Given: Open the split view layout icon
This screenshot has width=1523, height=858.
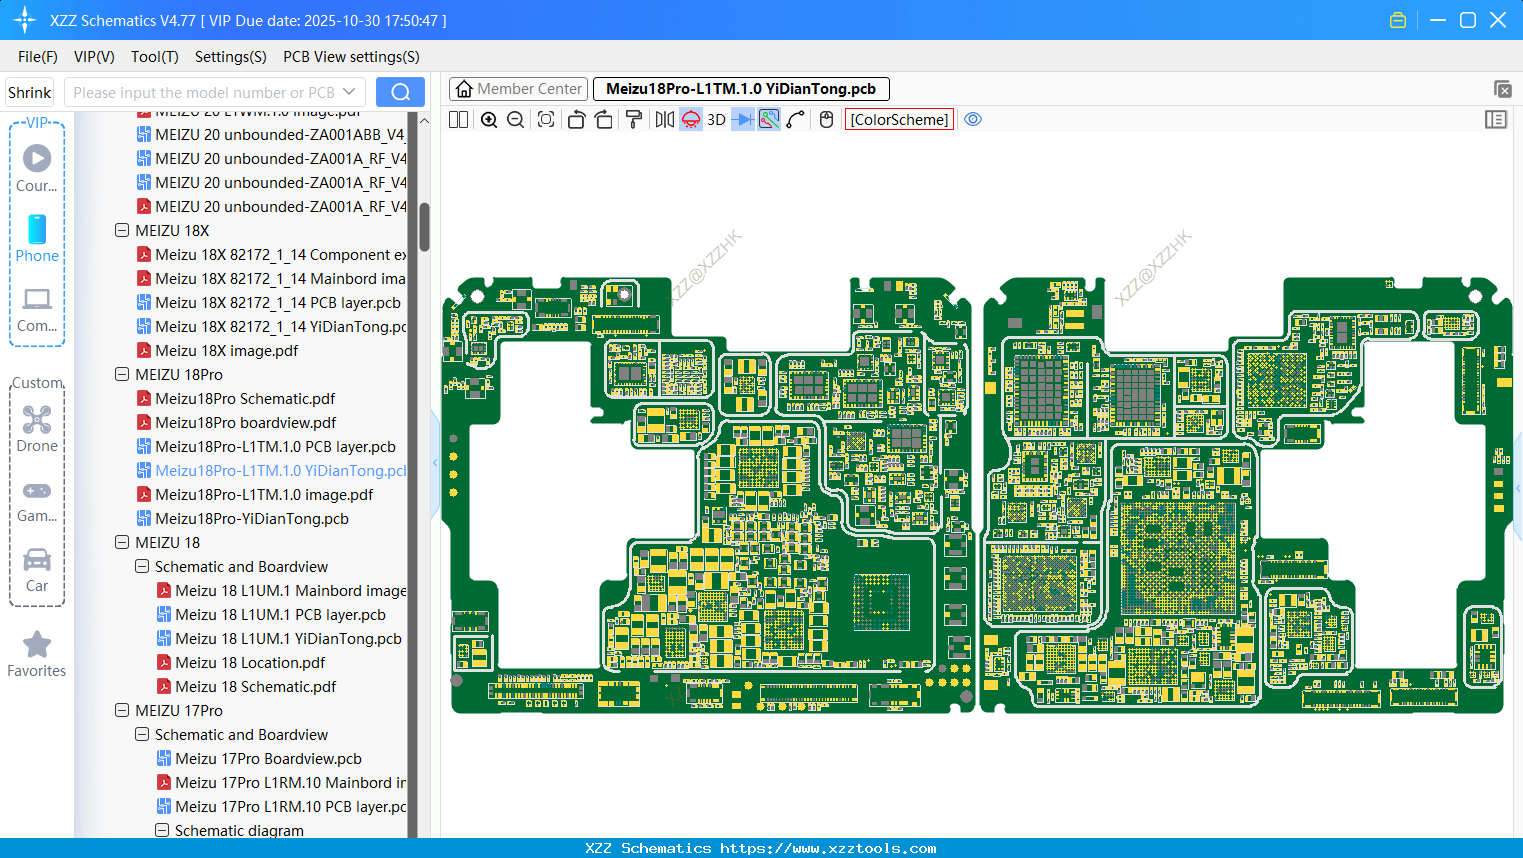Looking at the screenshot, I should 459,120.
